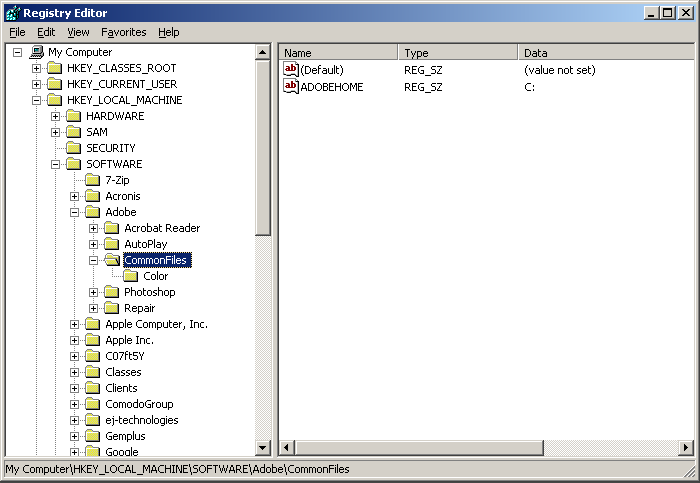
Task: Collapse the SOFTWARE key
Action: coord(55,165)
